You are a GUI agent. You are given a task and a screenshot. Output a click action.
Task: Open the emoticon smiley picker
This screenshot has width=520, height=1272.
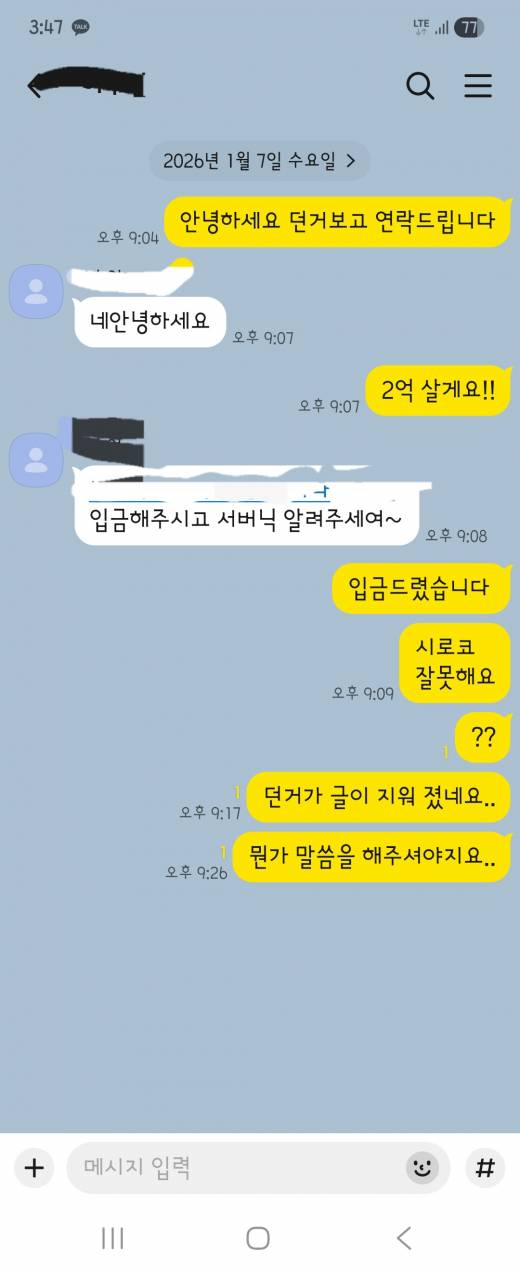click(x=422, y=1167)
